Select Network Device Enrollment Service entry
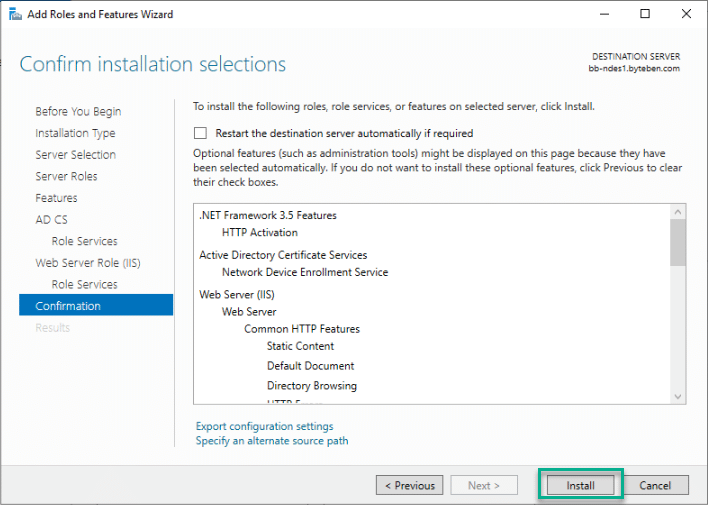 pos(305,272)
